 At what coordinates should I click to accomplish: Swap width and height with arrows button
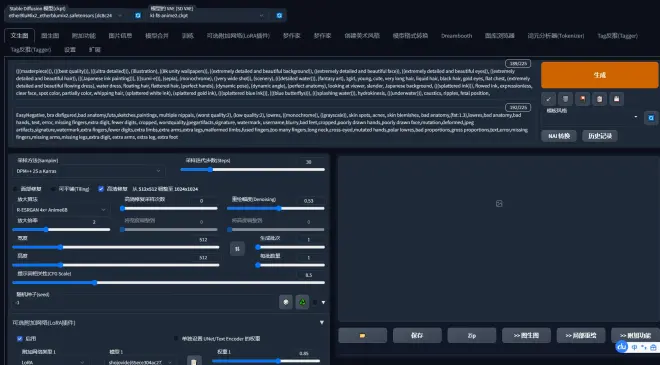click(x=237, y=249)
